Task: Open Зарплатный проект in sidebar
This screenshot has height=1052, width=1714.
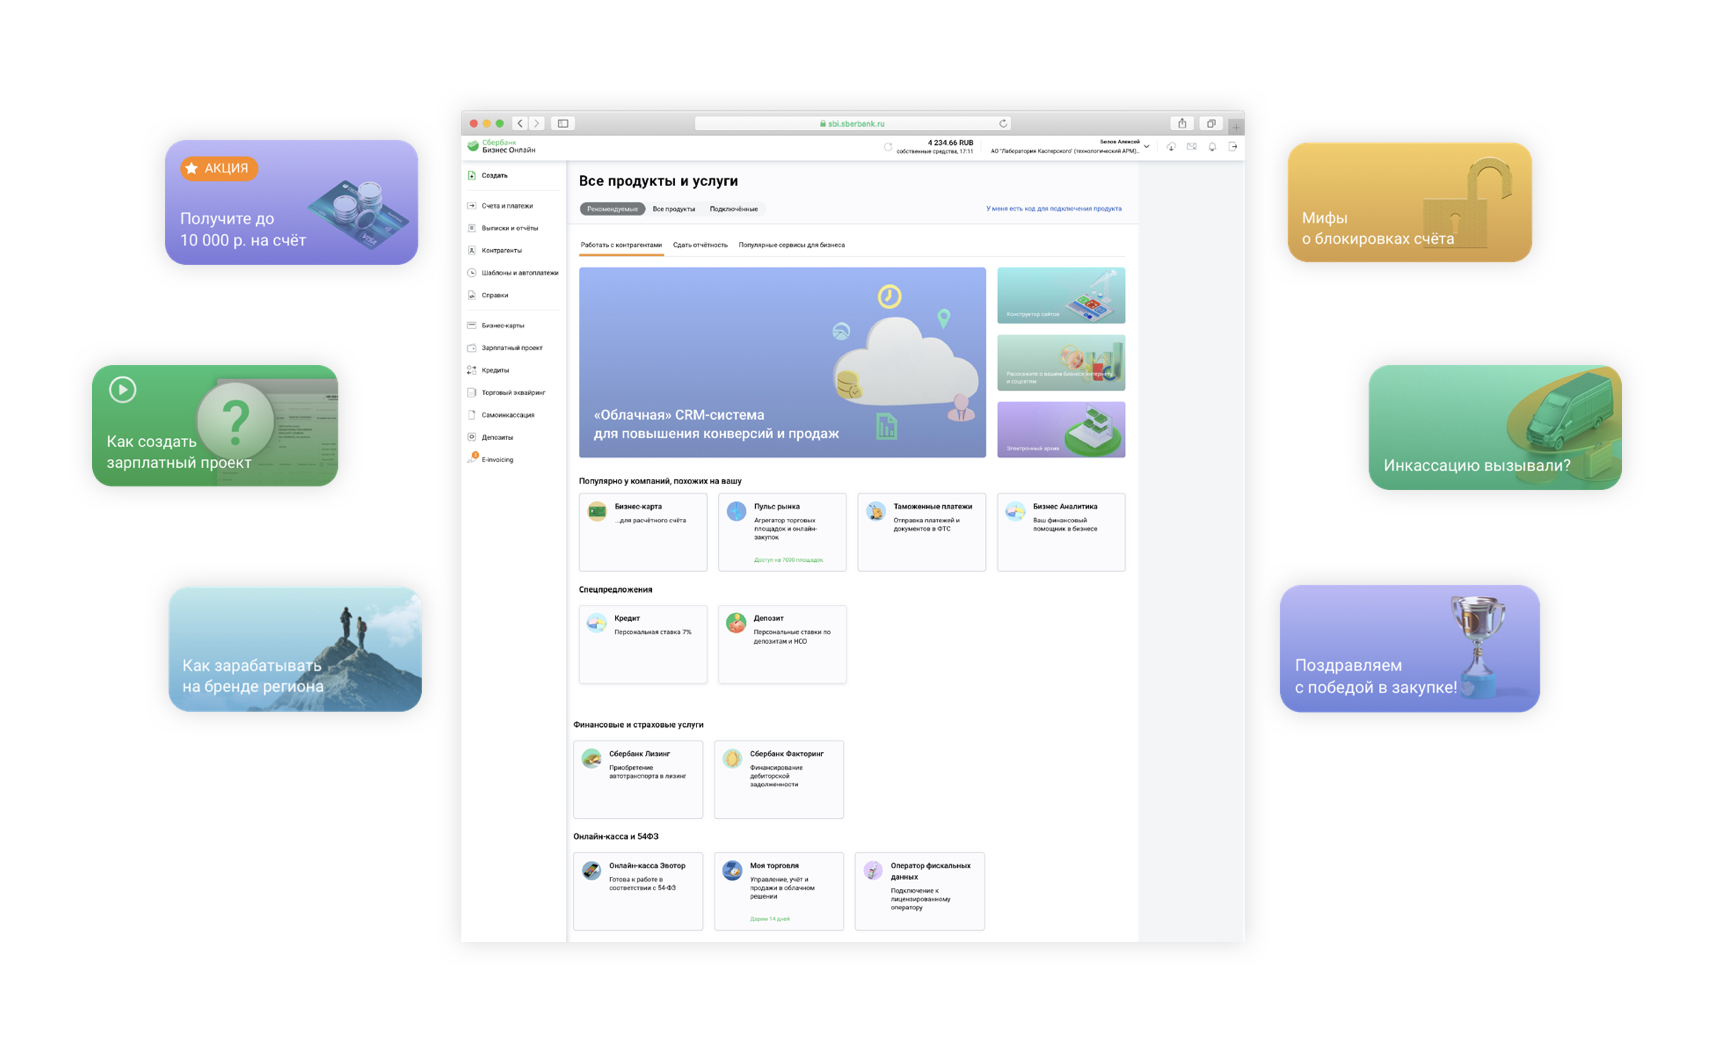Action: tap(505, 348)
